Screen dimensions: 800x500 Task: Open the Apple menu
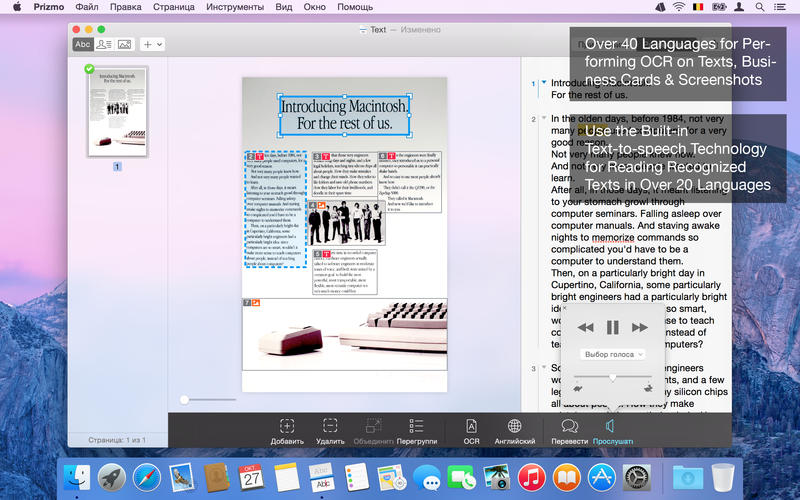point(17,7)
